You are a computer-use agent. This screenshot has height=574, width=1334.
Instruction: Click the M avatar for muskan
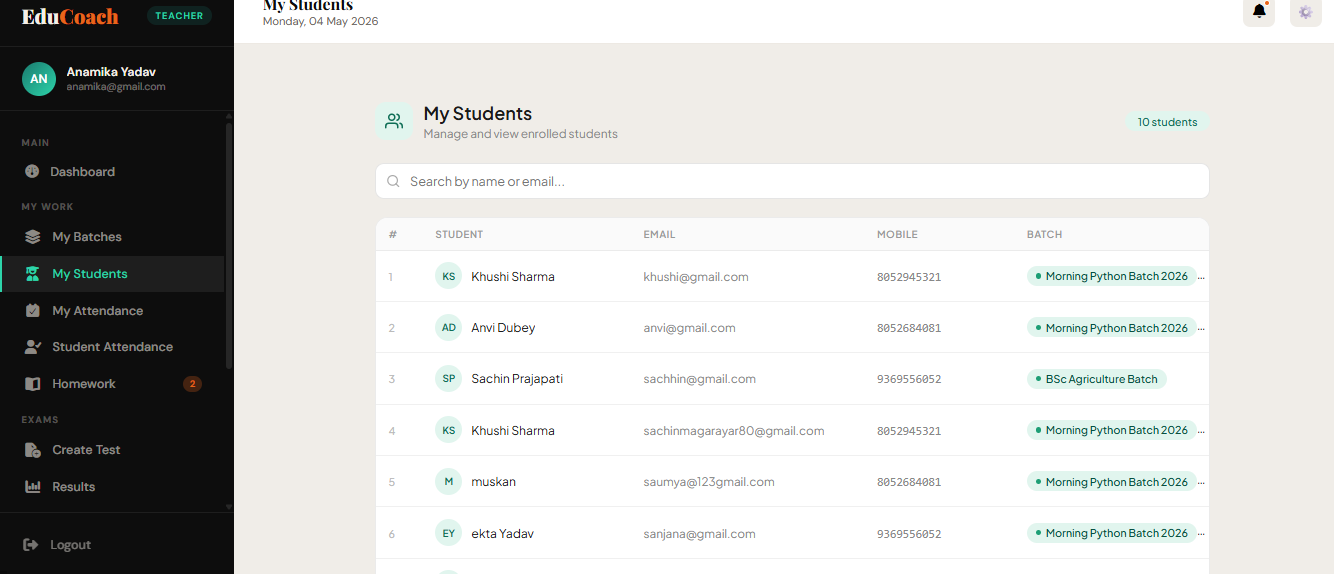pos(449,482)
